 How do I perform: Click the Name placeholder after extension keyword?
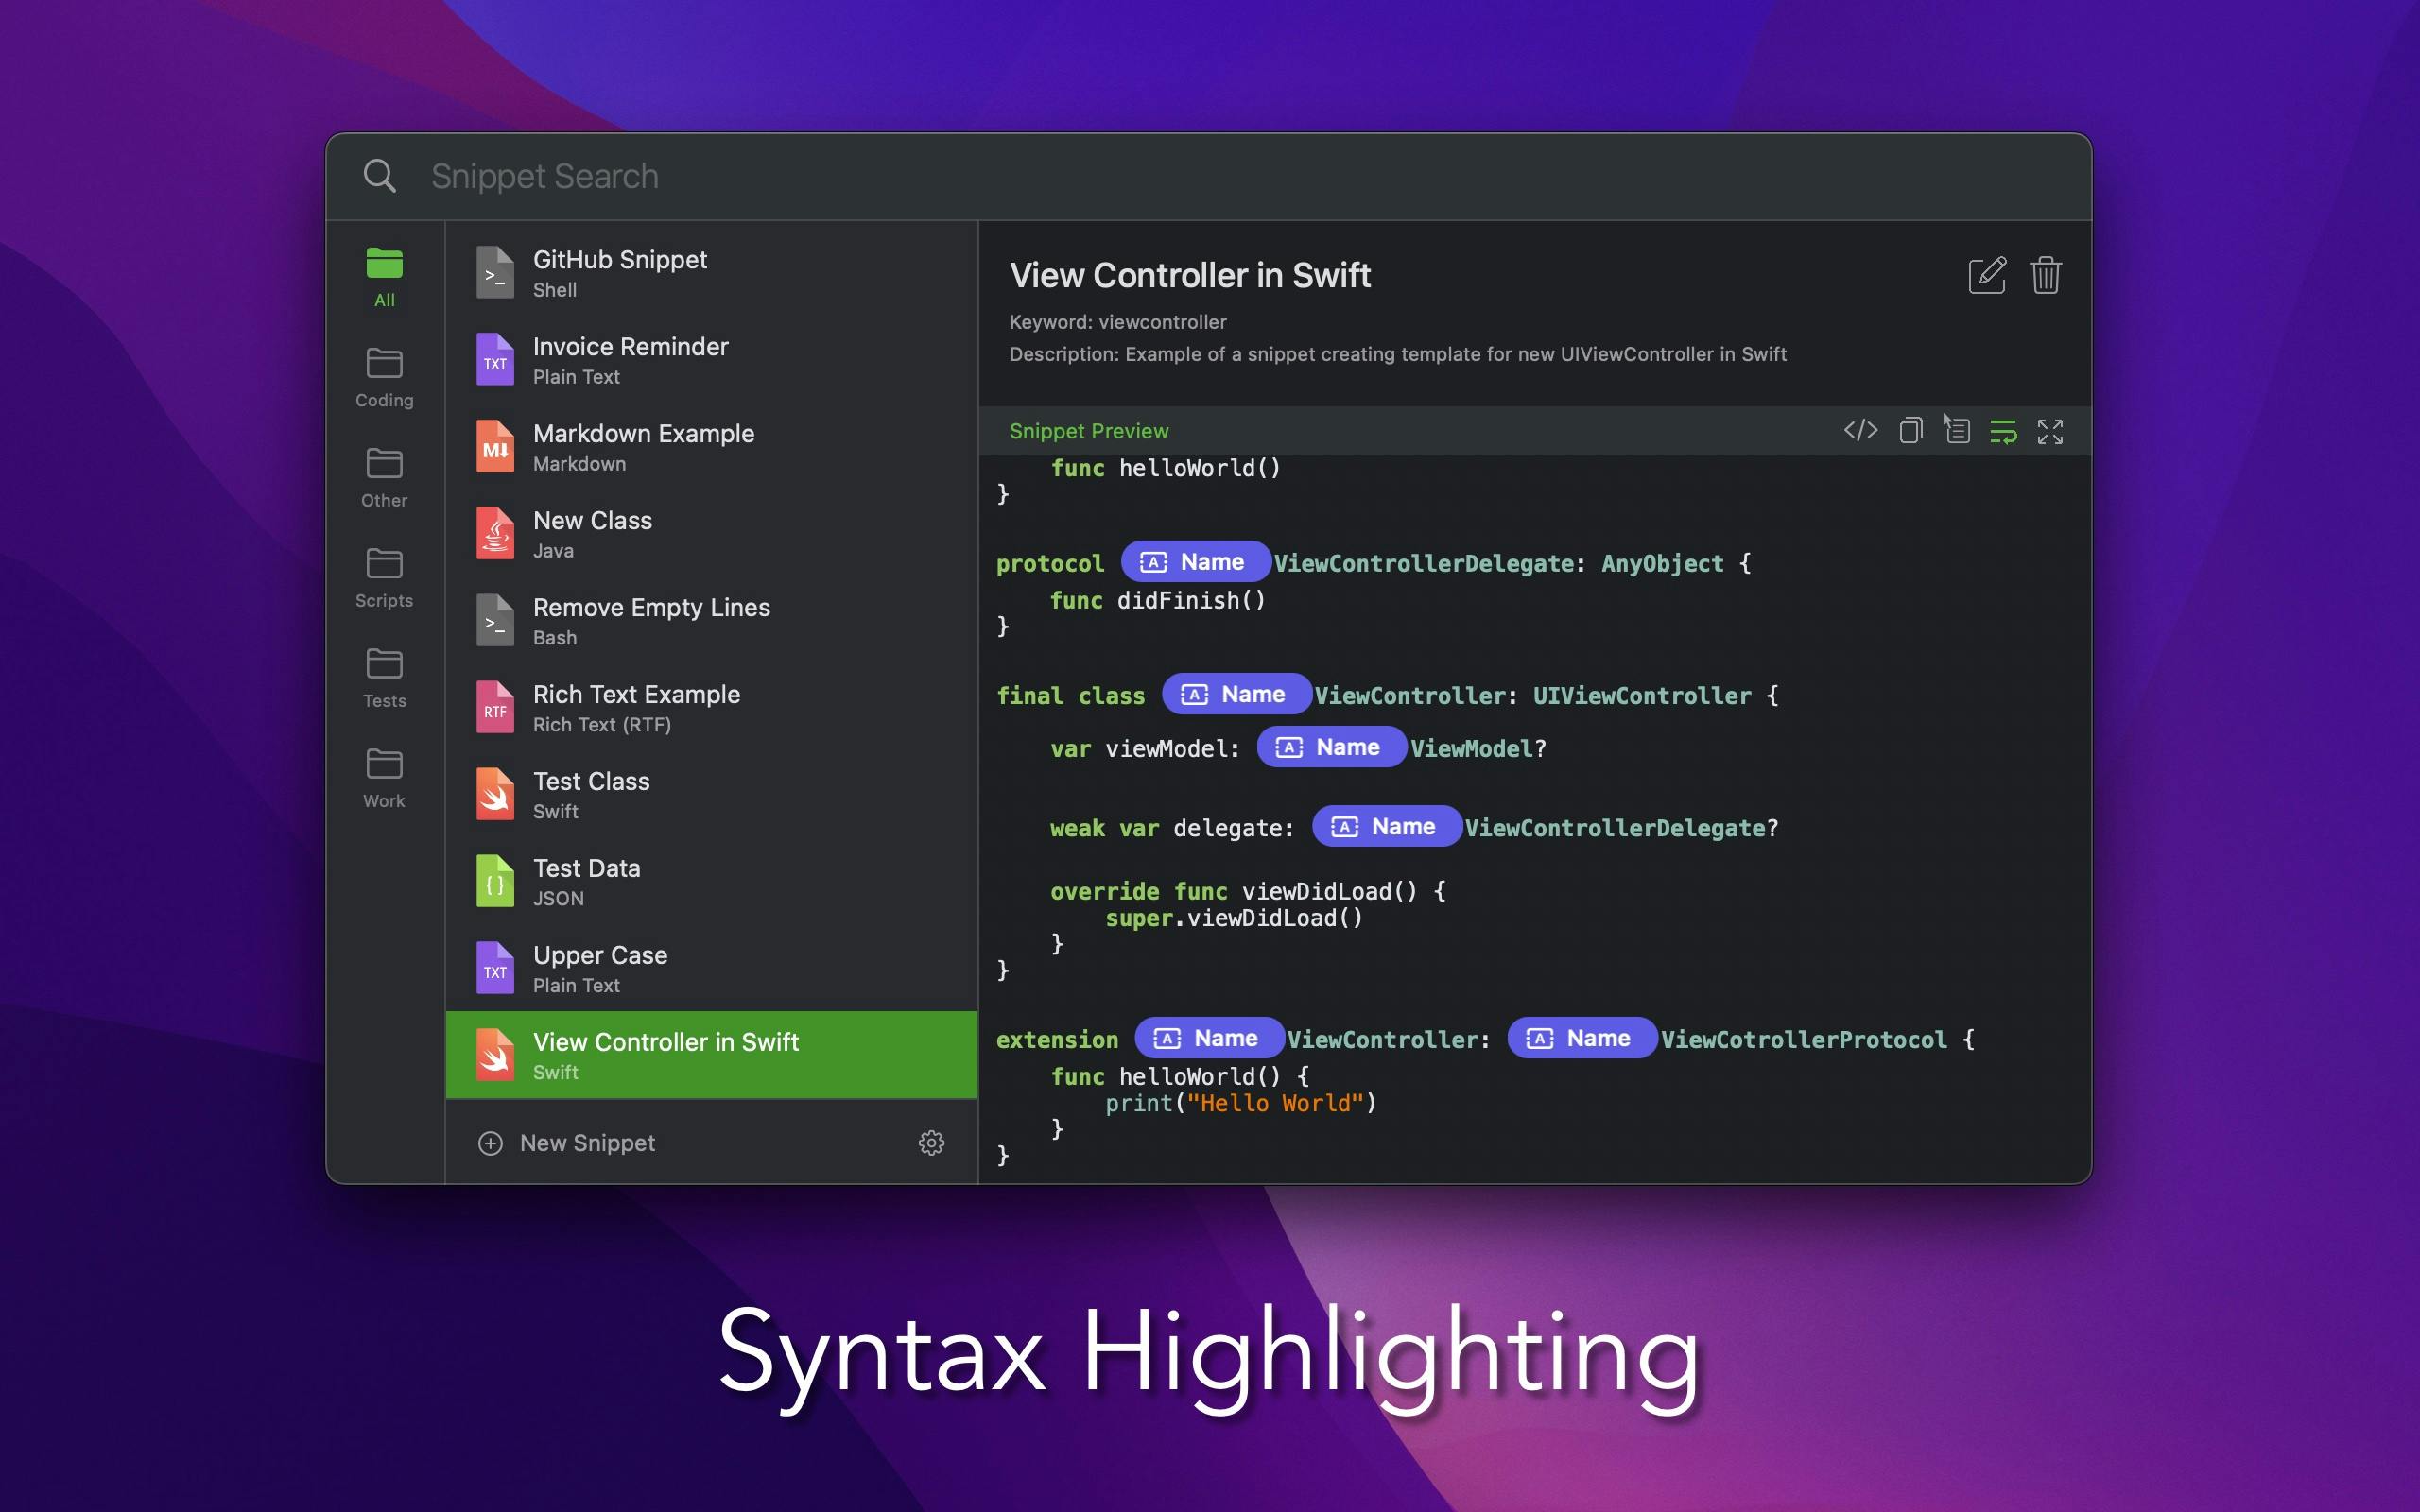tap(1209, 1038)
